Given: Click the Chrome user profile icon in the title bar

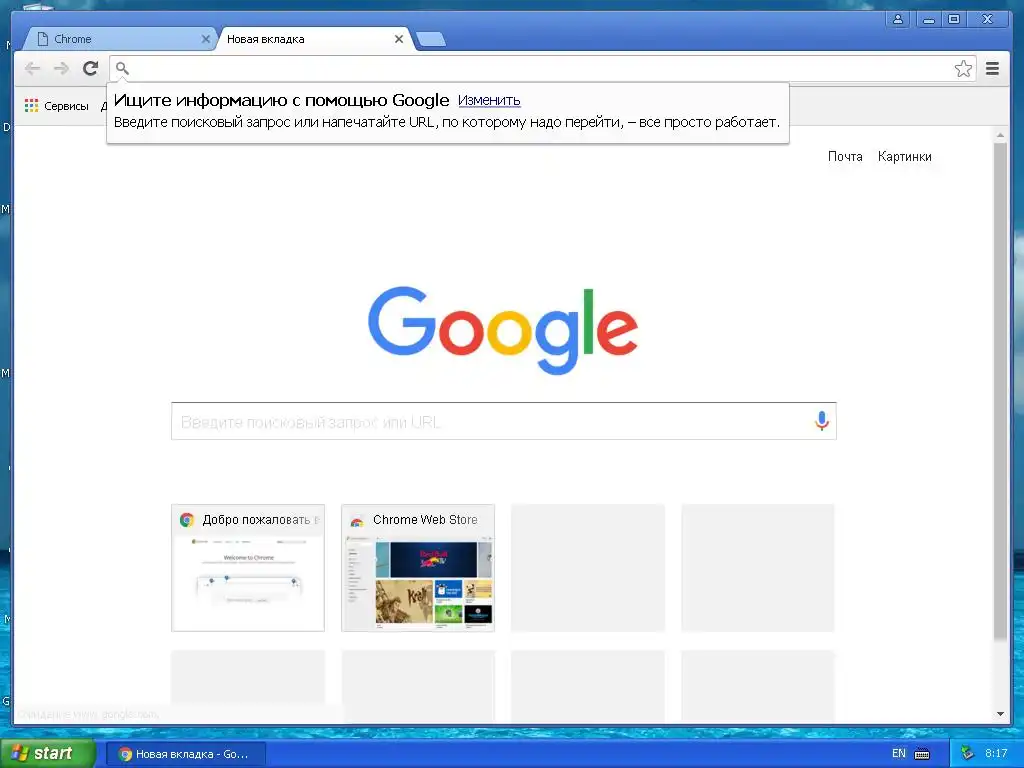Looking at the screenshot, I should tap(898, 19).
